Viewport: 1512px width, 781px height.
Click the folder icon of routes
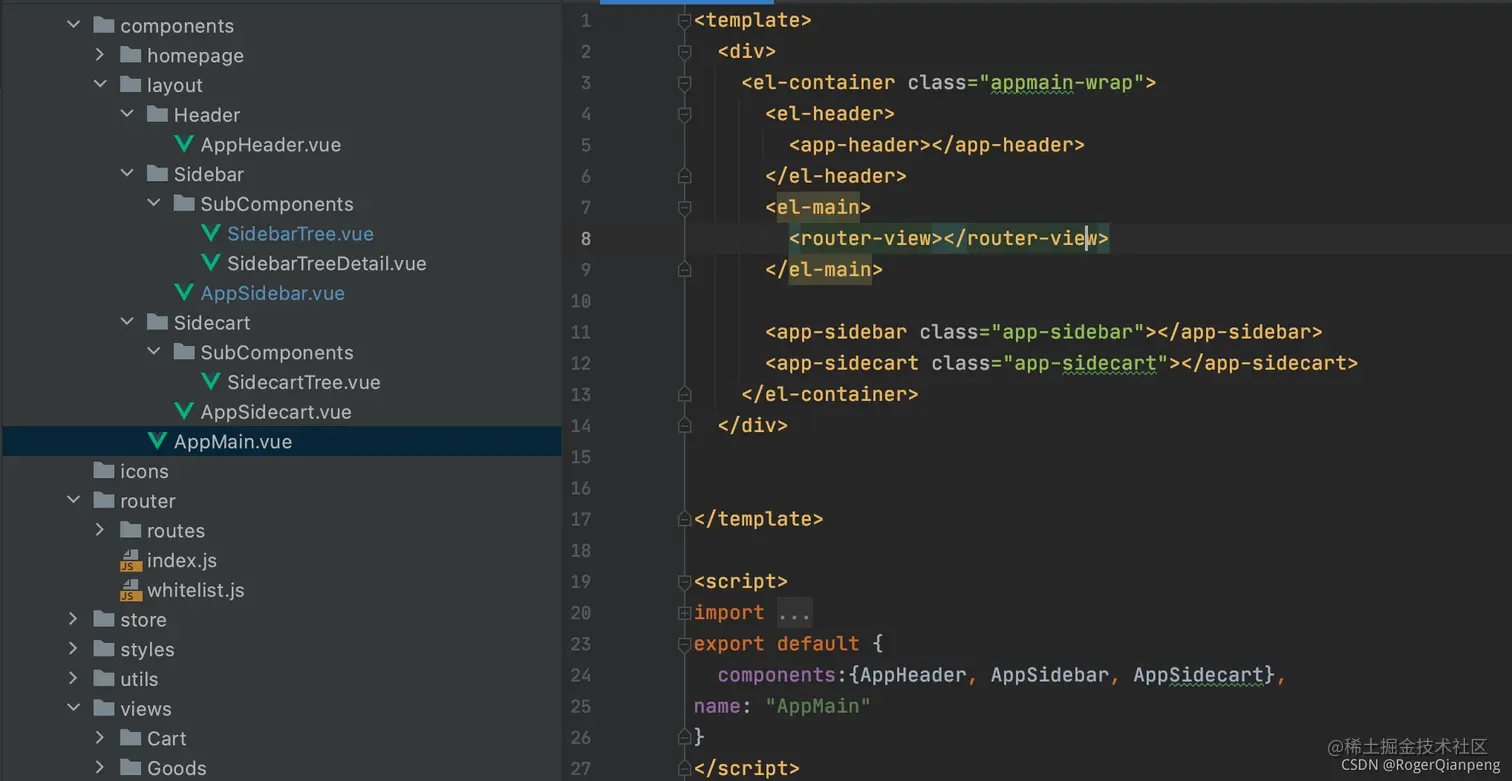click(x=130, y=530)
